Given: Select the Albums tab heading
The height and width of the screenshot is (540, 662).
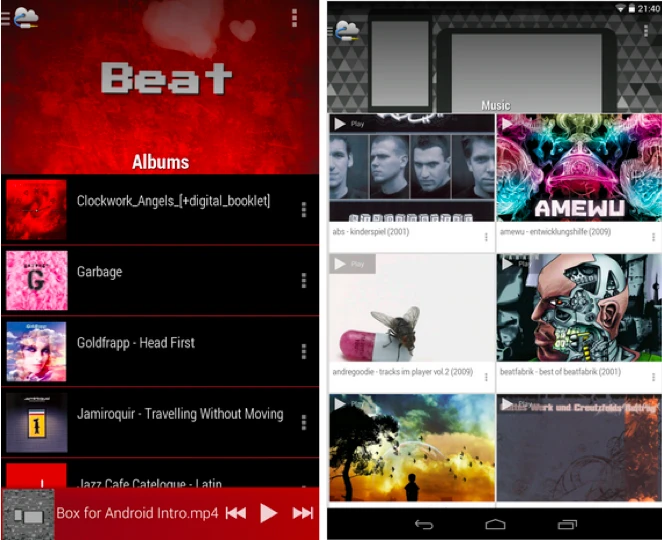Looking at the screenshot, I should (160, 162).
